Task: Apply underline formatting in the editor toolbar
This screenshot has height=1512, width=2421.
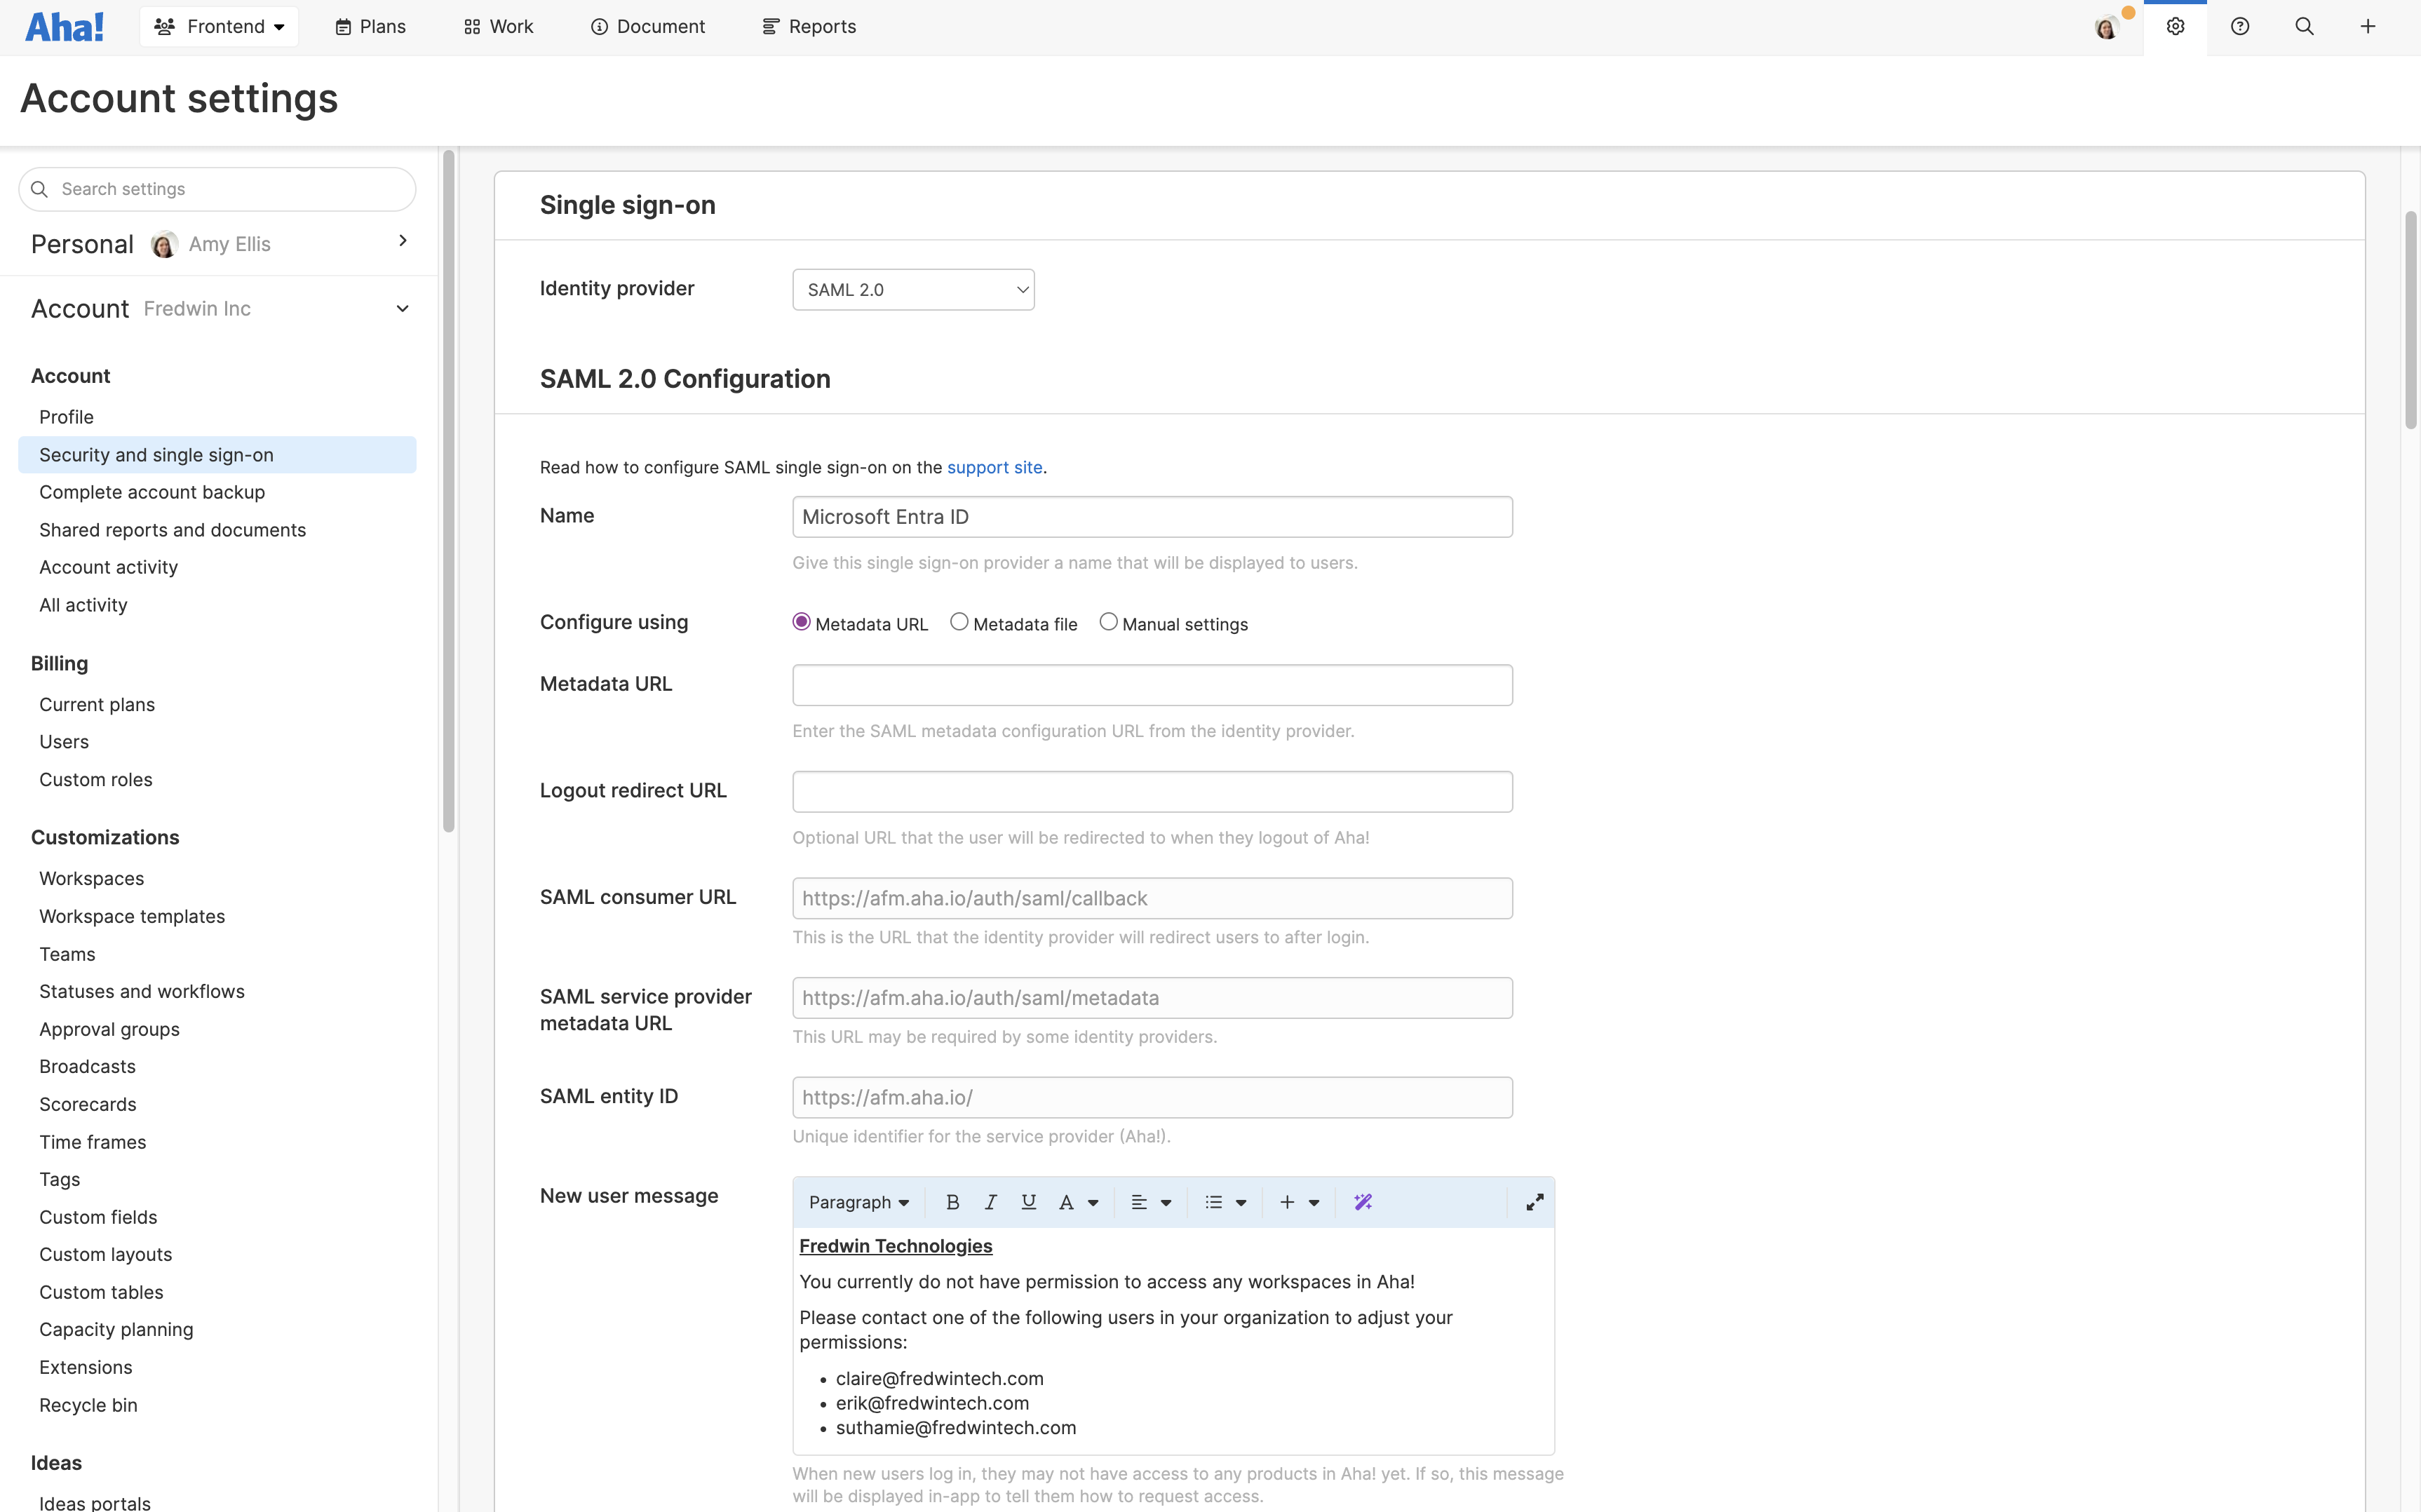Action: tap(1027, 1202)
